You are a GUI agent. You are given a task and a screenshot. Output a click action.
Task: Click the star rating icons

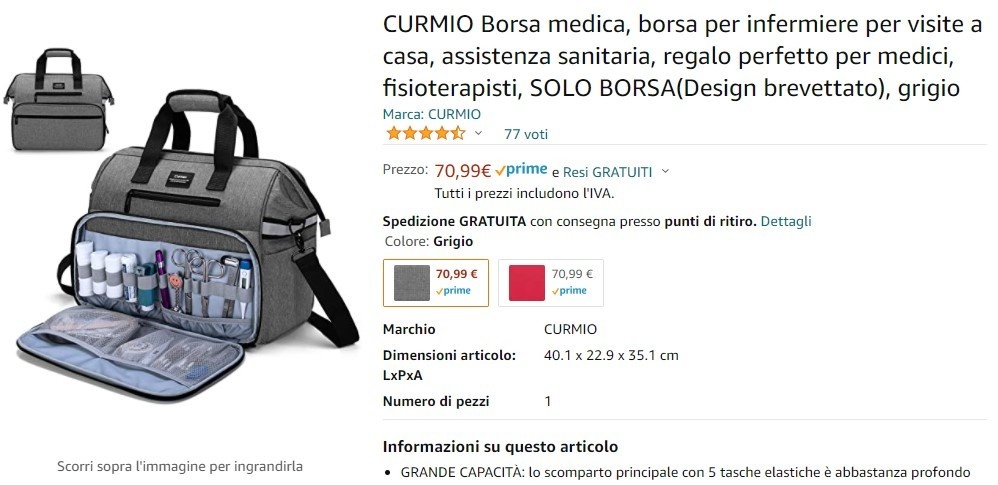click(426, 134)
